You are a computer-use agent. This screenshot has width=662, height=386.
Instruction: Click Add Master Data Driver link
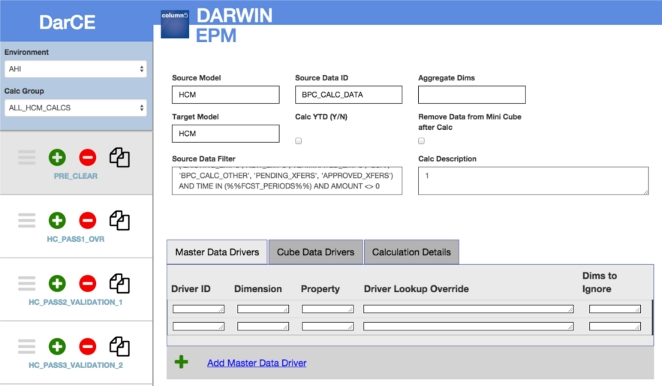point(257,363)
